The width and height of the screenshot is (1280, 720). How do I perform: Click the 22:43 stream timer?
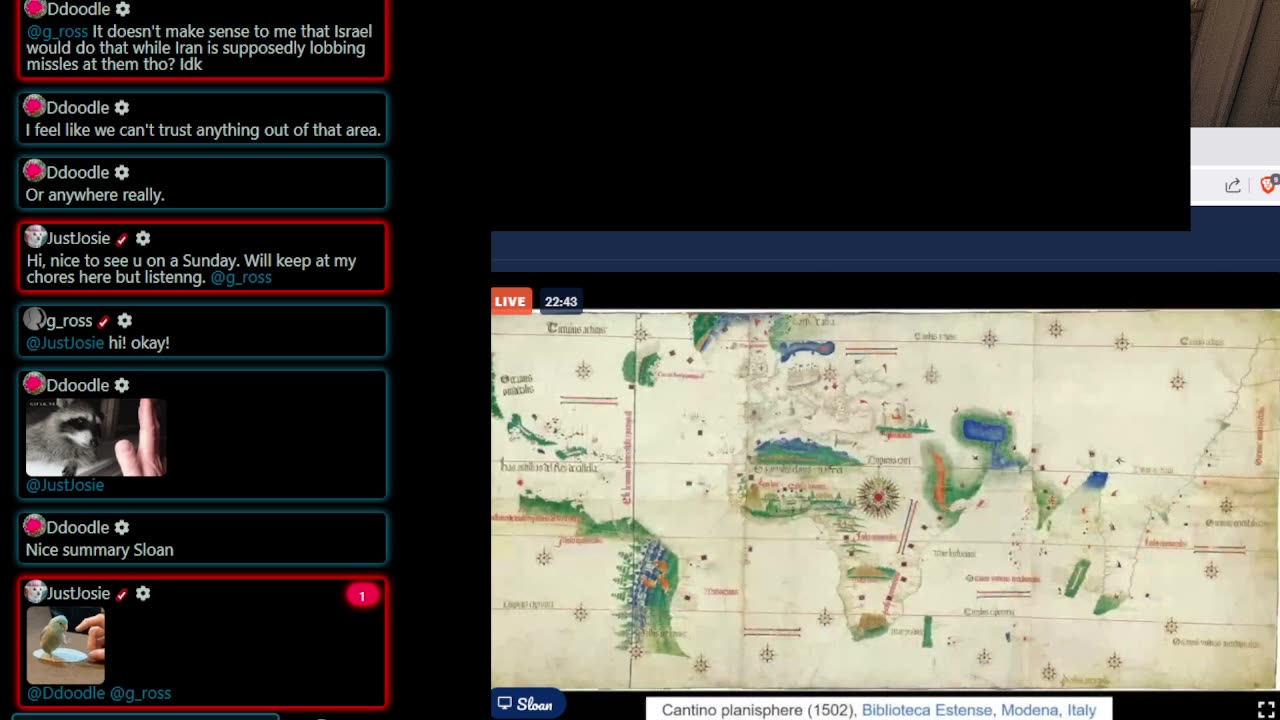[561, 301]
